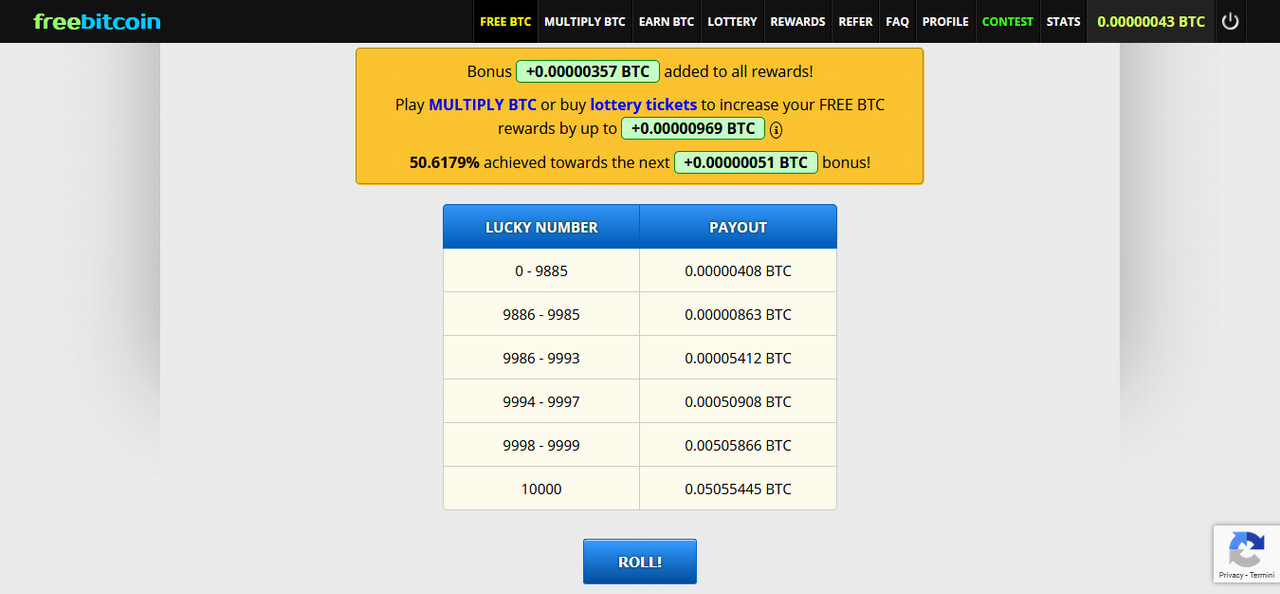Click the +0.00000051 BTC next bonus badge

746,162
